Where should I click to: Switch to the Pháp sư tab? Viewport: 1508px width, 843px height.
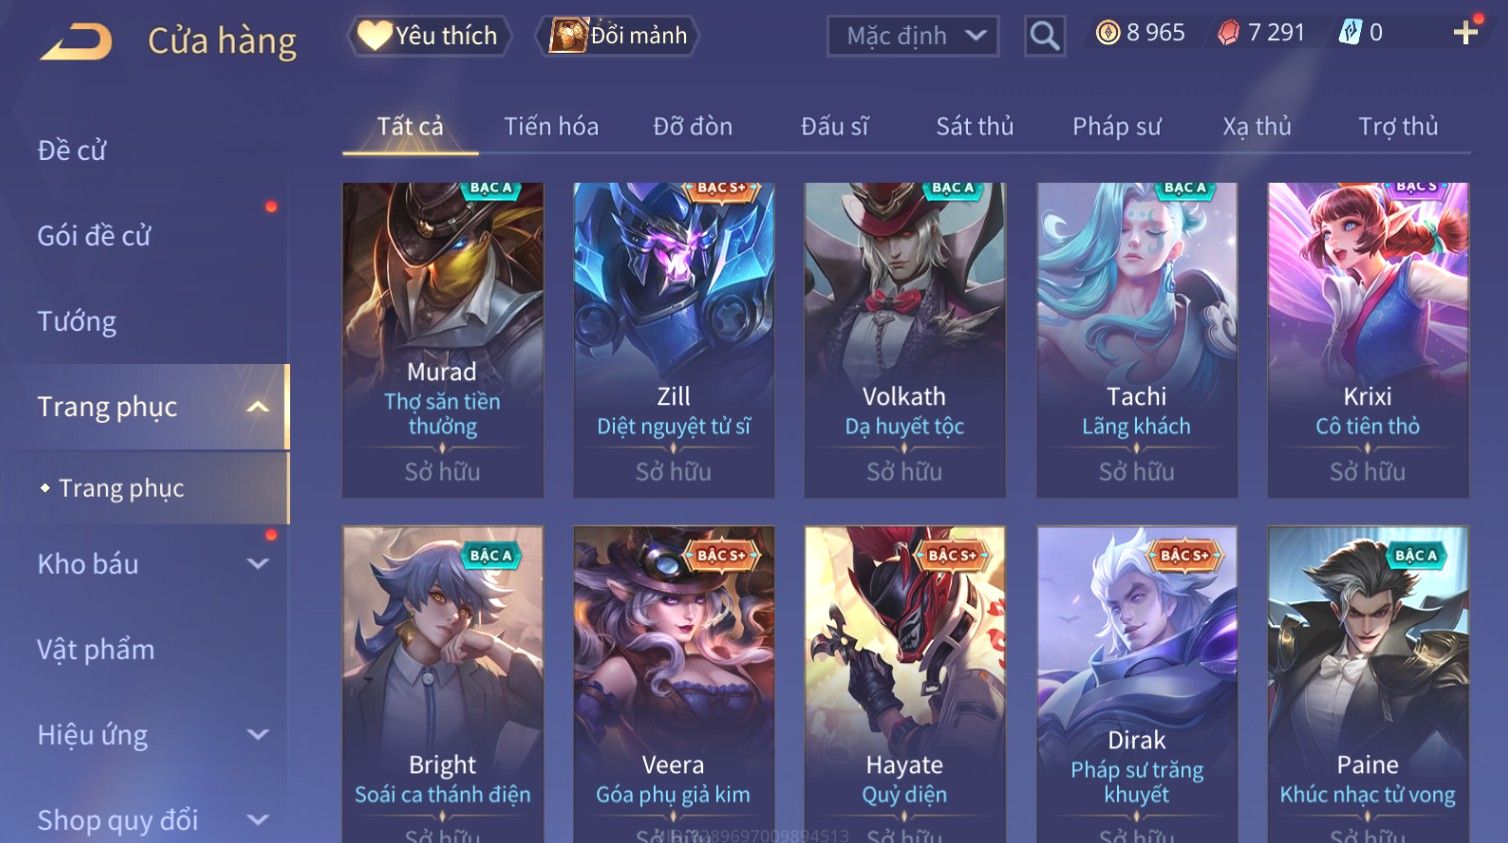pos(1117,127)
